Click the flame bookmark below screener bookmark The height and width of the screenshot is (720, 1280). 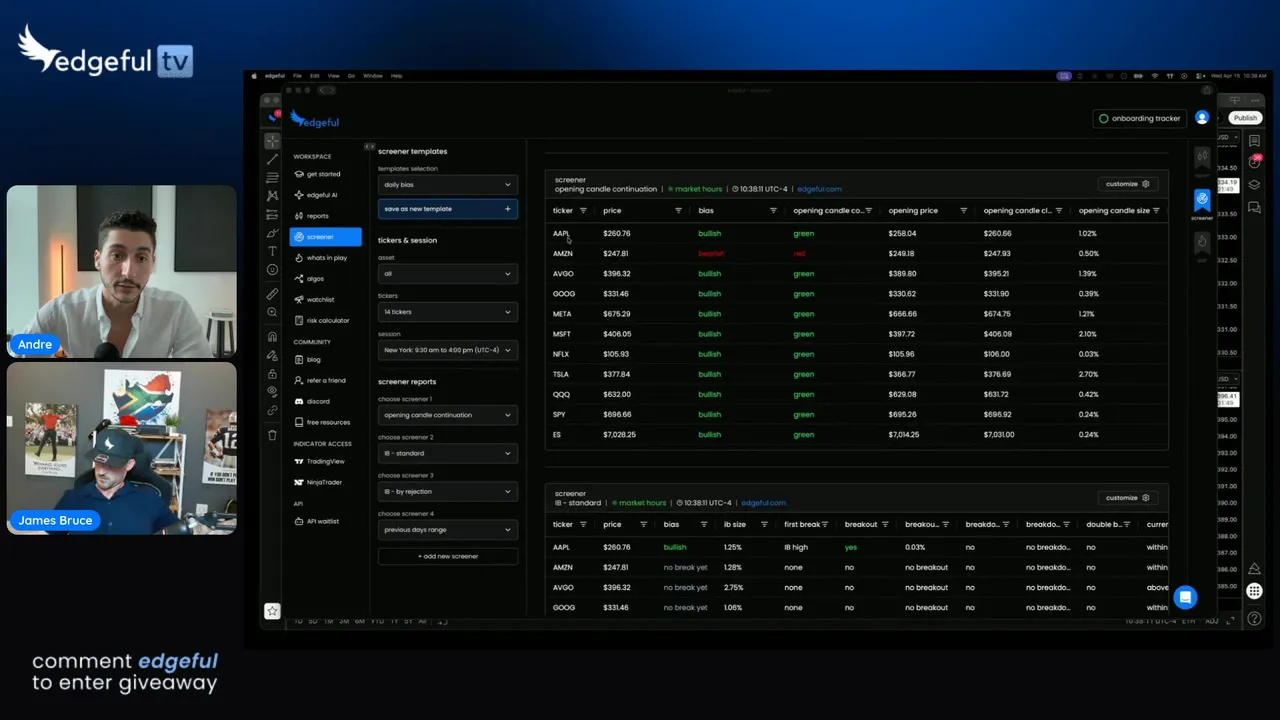[x=1202, y=243]
